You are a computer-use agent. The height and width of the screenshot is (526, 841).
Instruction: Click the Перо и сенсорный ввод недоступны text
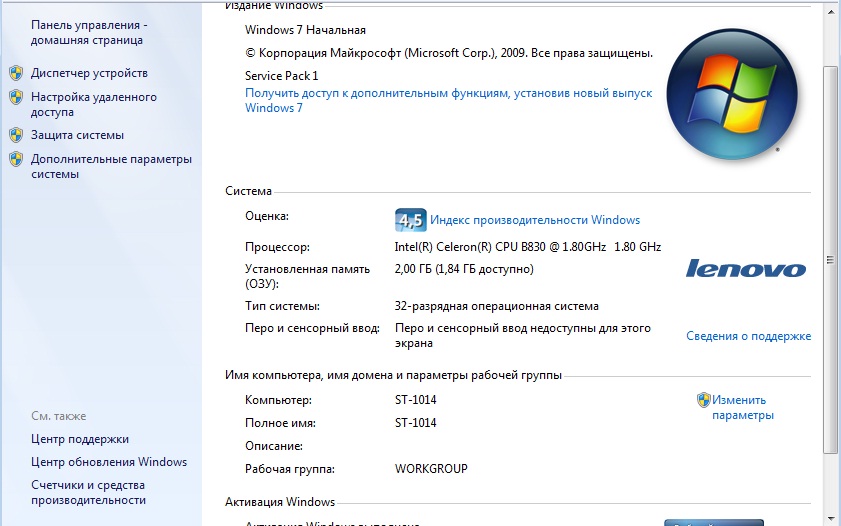point(522,336)
